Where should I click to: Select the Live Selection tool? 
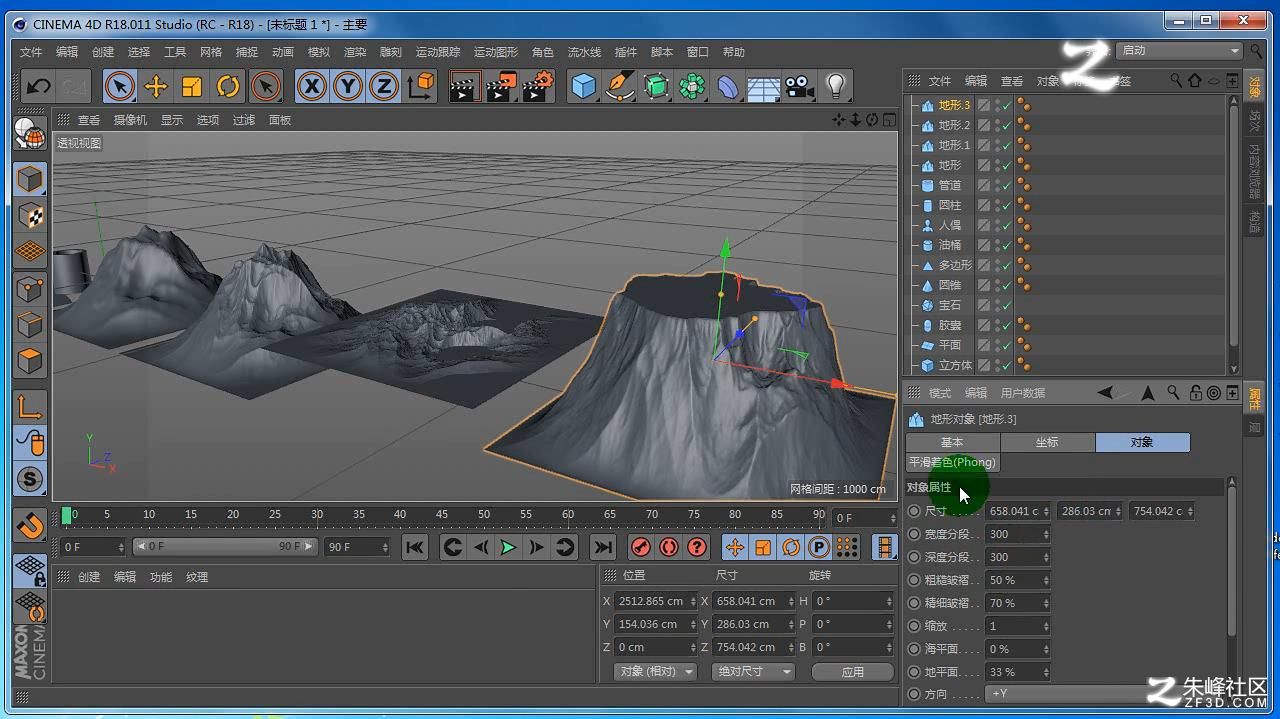(120, 87)
